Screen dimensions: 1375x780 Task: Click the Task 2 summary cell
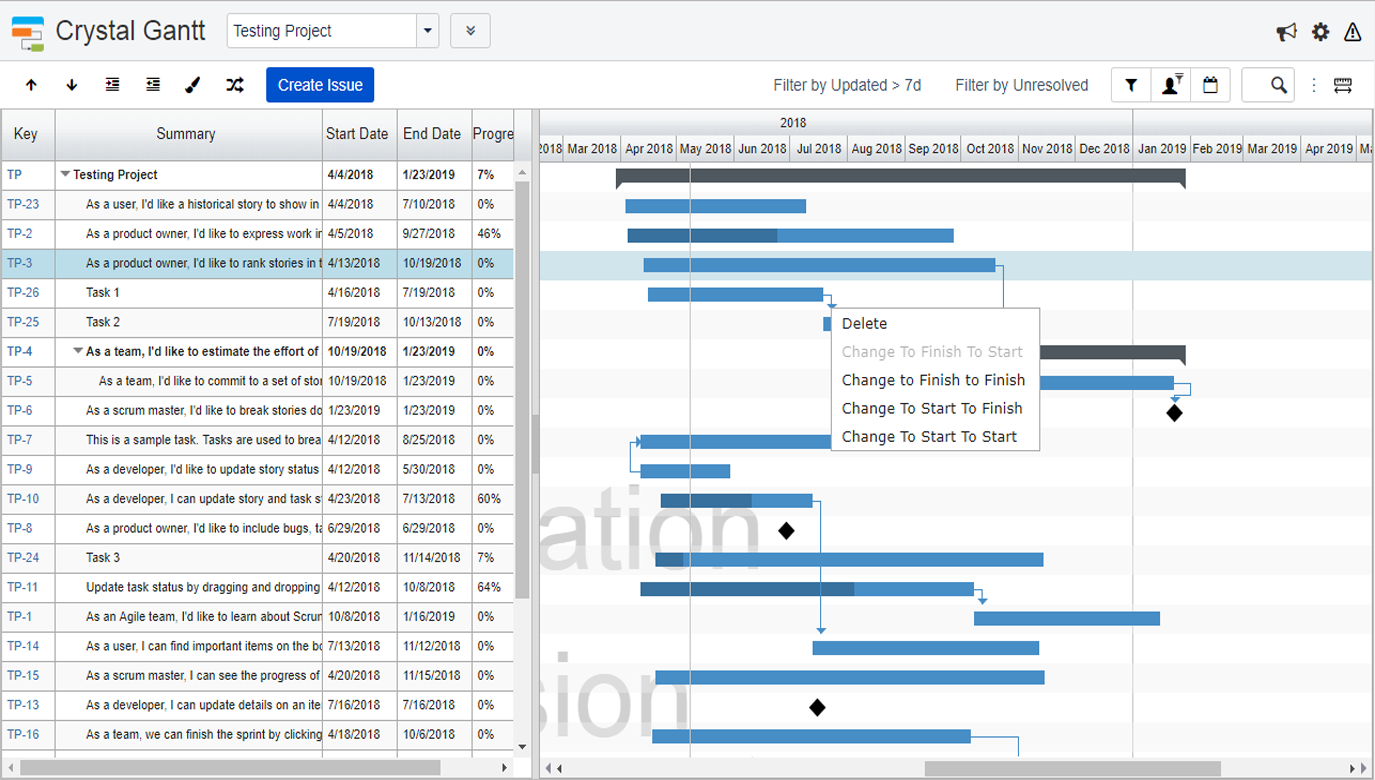click(x=188, y=322)
